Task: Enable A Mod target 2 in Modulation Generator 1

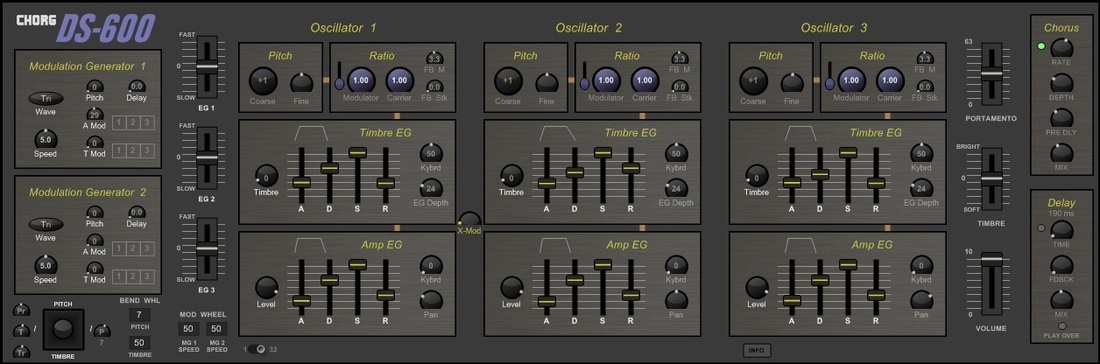Action: pyautogui.click(x=133, y=123)
